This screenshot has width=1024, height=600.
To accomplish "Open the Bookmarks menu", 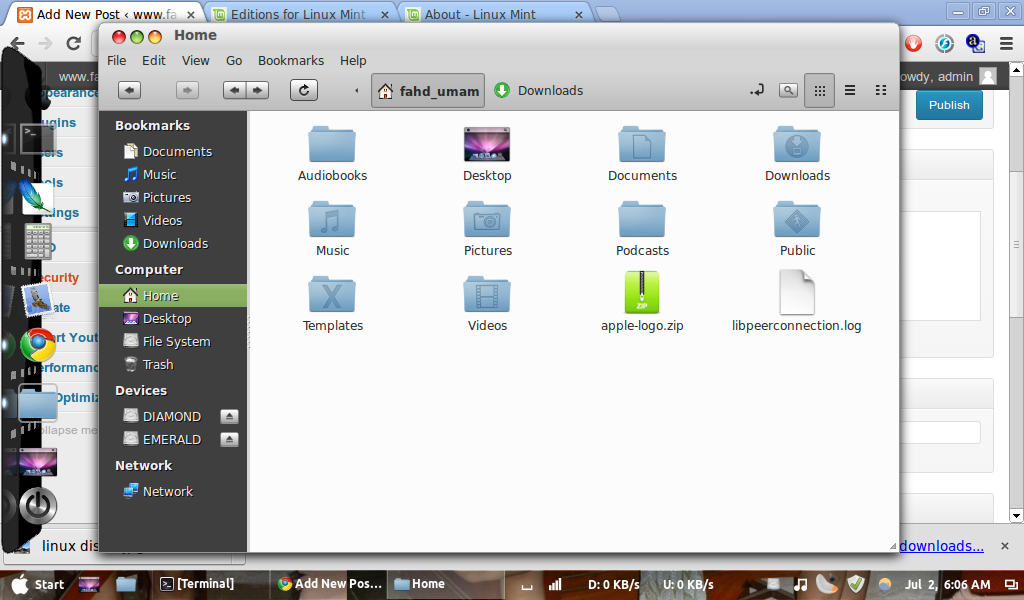I will pyautogui.click(x=290, y=60).
